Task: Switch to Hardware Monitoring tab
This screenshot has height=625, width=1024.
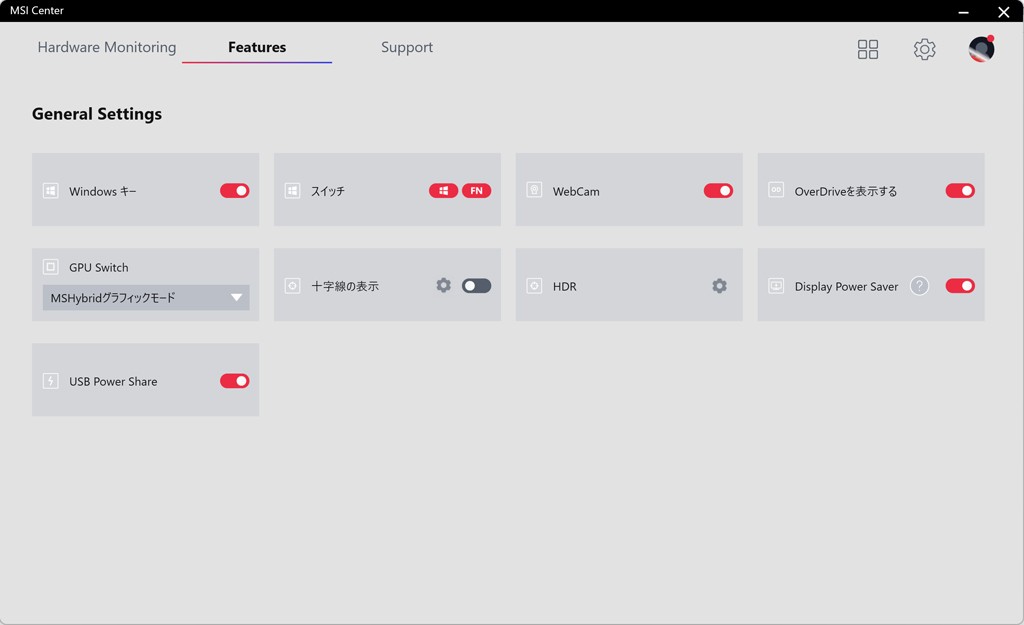Action: [107, 47]
